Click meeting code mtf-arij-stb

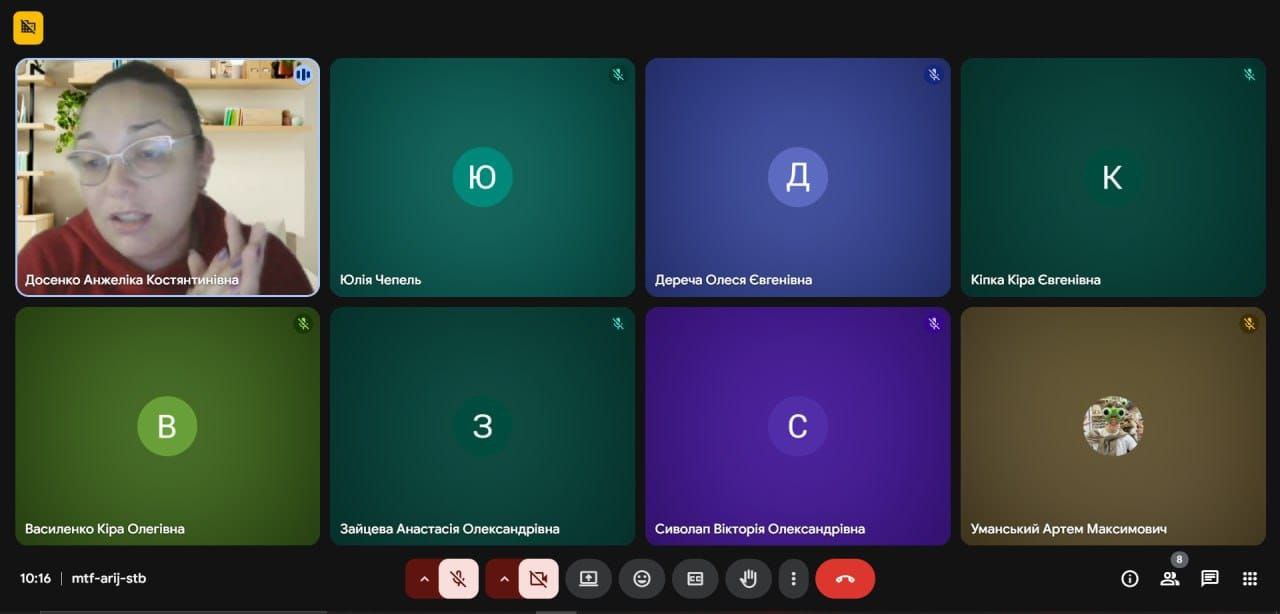pos(108,578)
